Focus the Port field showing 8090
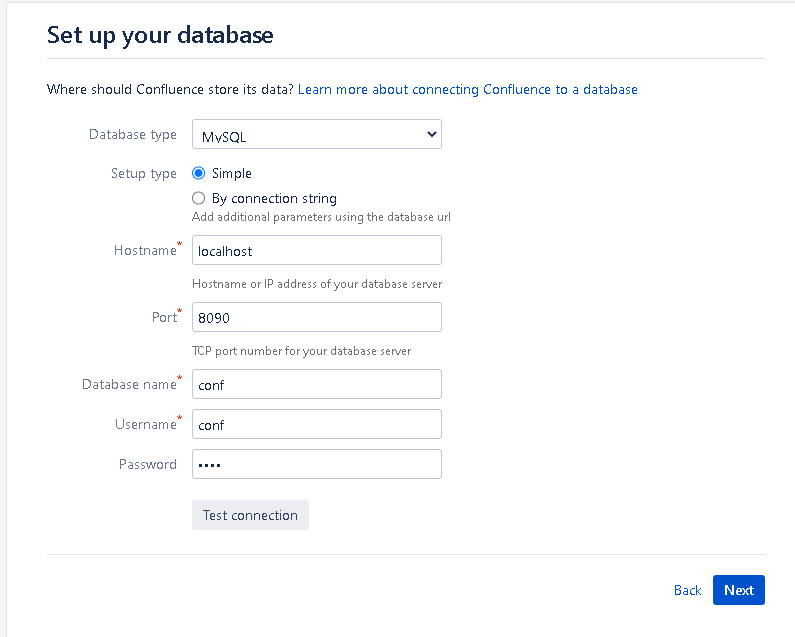Image resolution: width=795 pixels, height=637 pixels. [316, 317]
